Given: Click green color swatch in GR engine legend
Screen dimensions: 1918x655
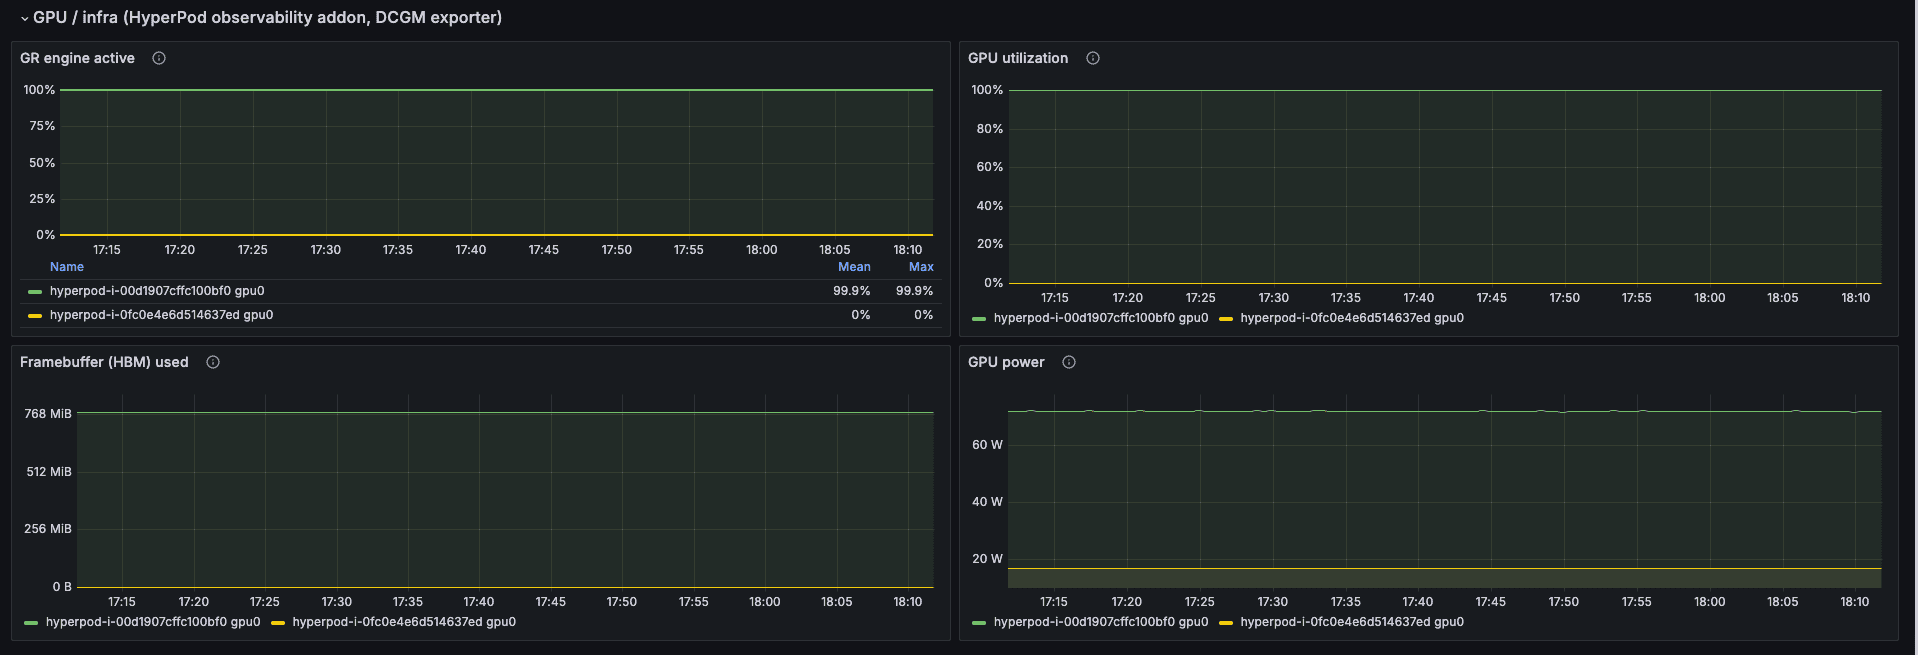Looking at the screenshot, I should click(x=35, y=292).
